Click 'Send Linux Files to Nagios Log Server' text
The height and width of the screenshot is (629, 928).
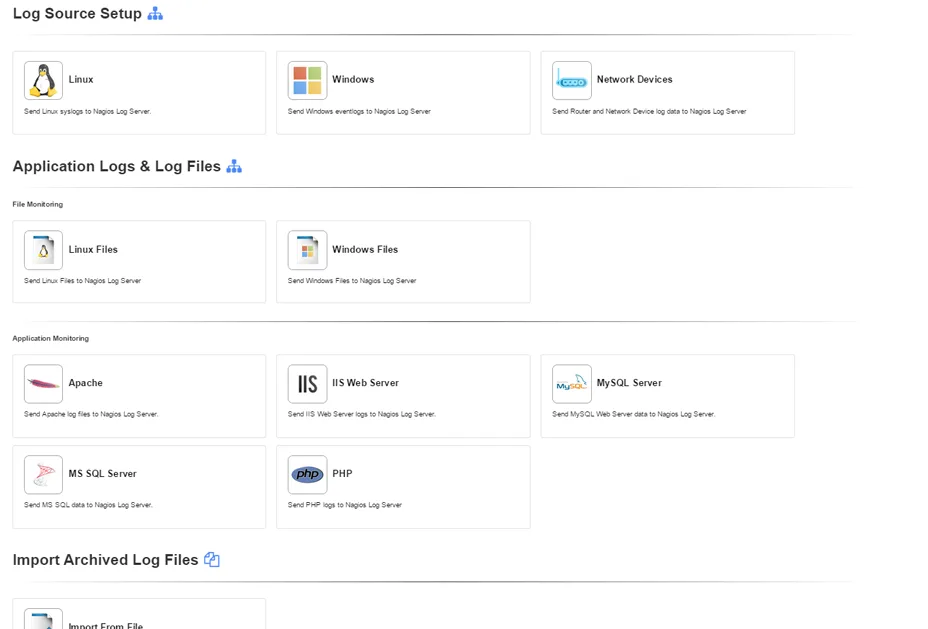pyautogui.click(x=82, y=280)
